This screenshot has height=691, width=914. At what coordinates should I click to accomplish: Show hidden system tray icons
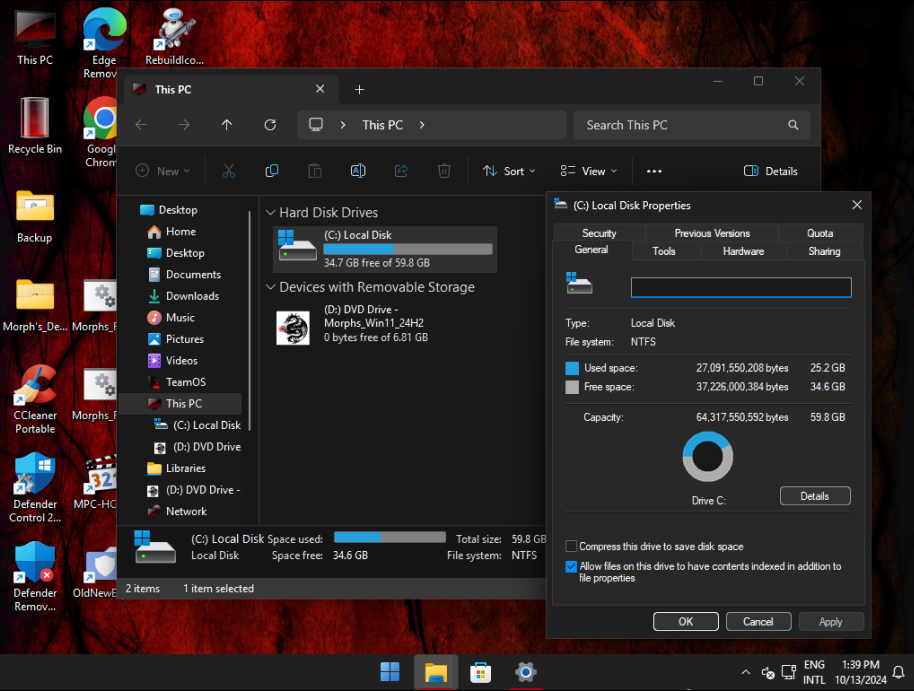(746, 672)
